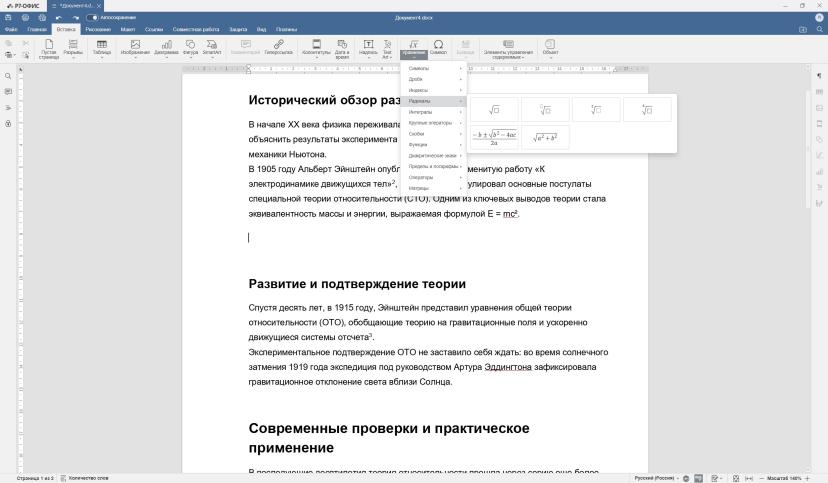Open track changes status bar icon

point(716,478)
